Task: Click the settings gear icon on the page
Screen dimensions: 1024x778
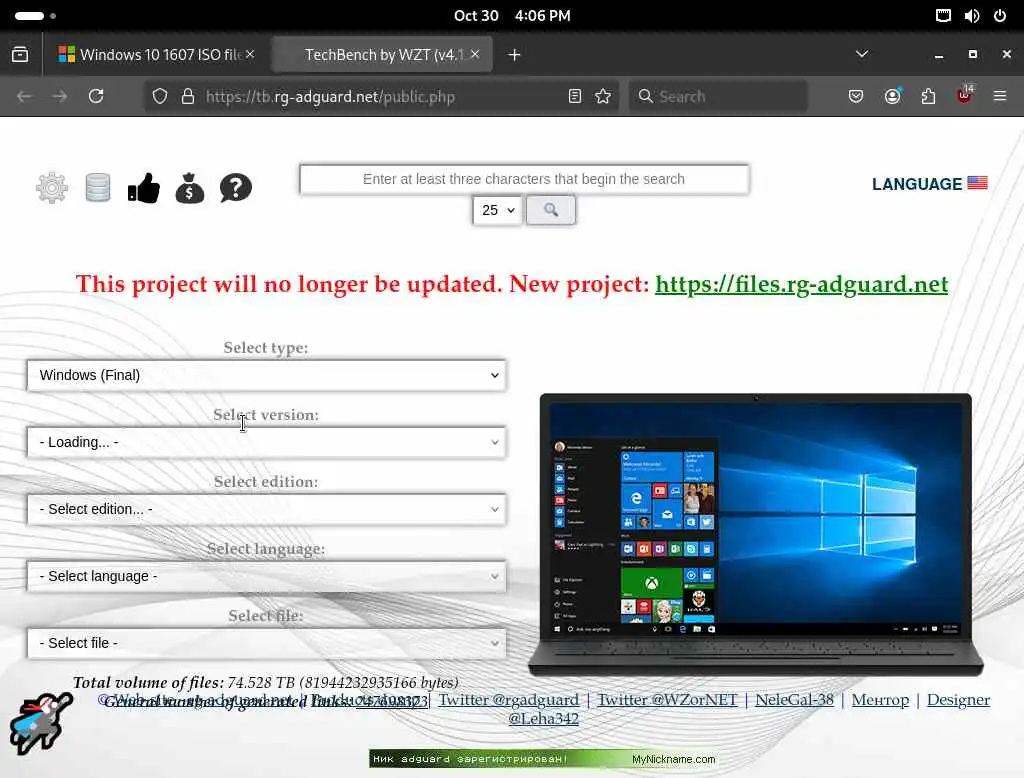Action: (52, 188)
